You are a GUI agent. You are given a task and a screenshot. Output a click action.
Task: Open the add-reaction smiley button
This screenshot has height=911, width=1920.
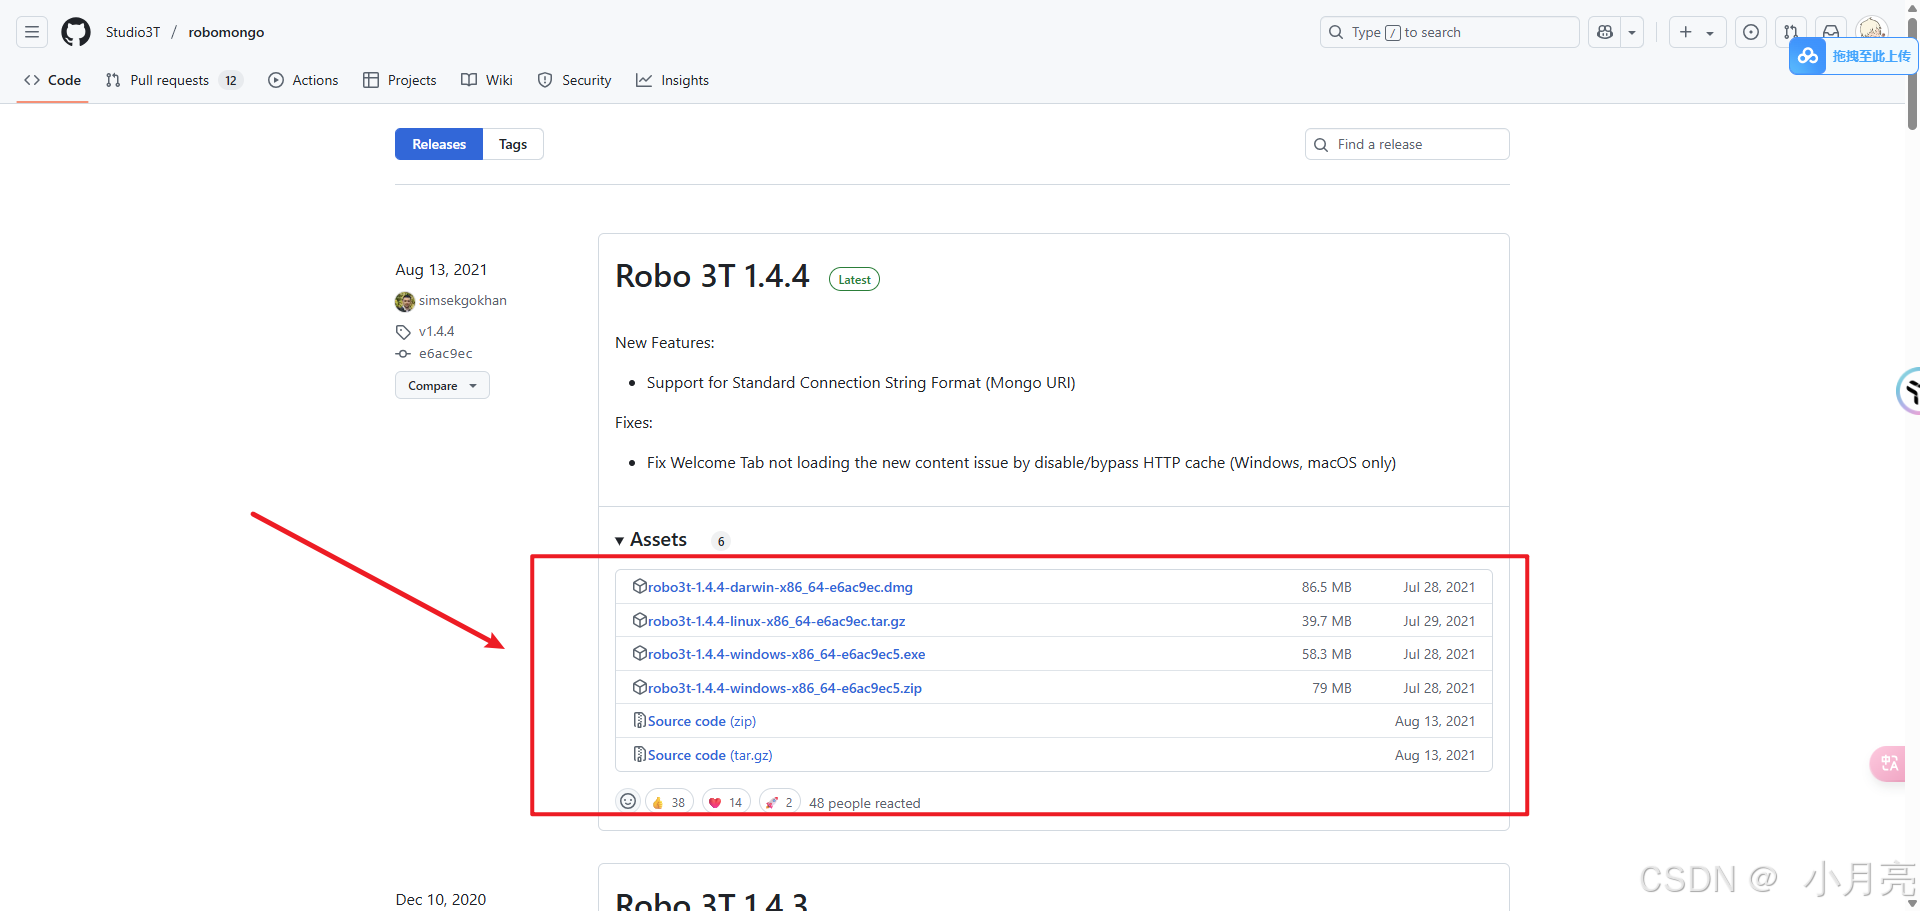pos(628,801)
